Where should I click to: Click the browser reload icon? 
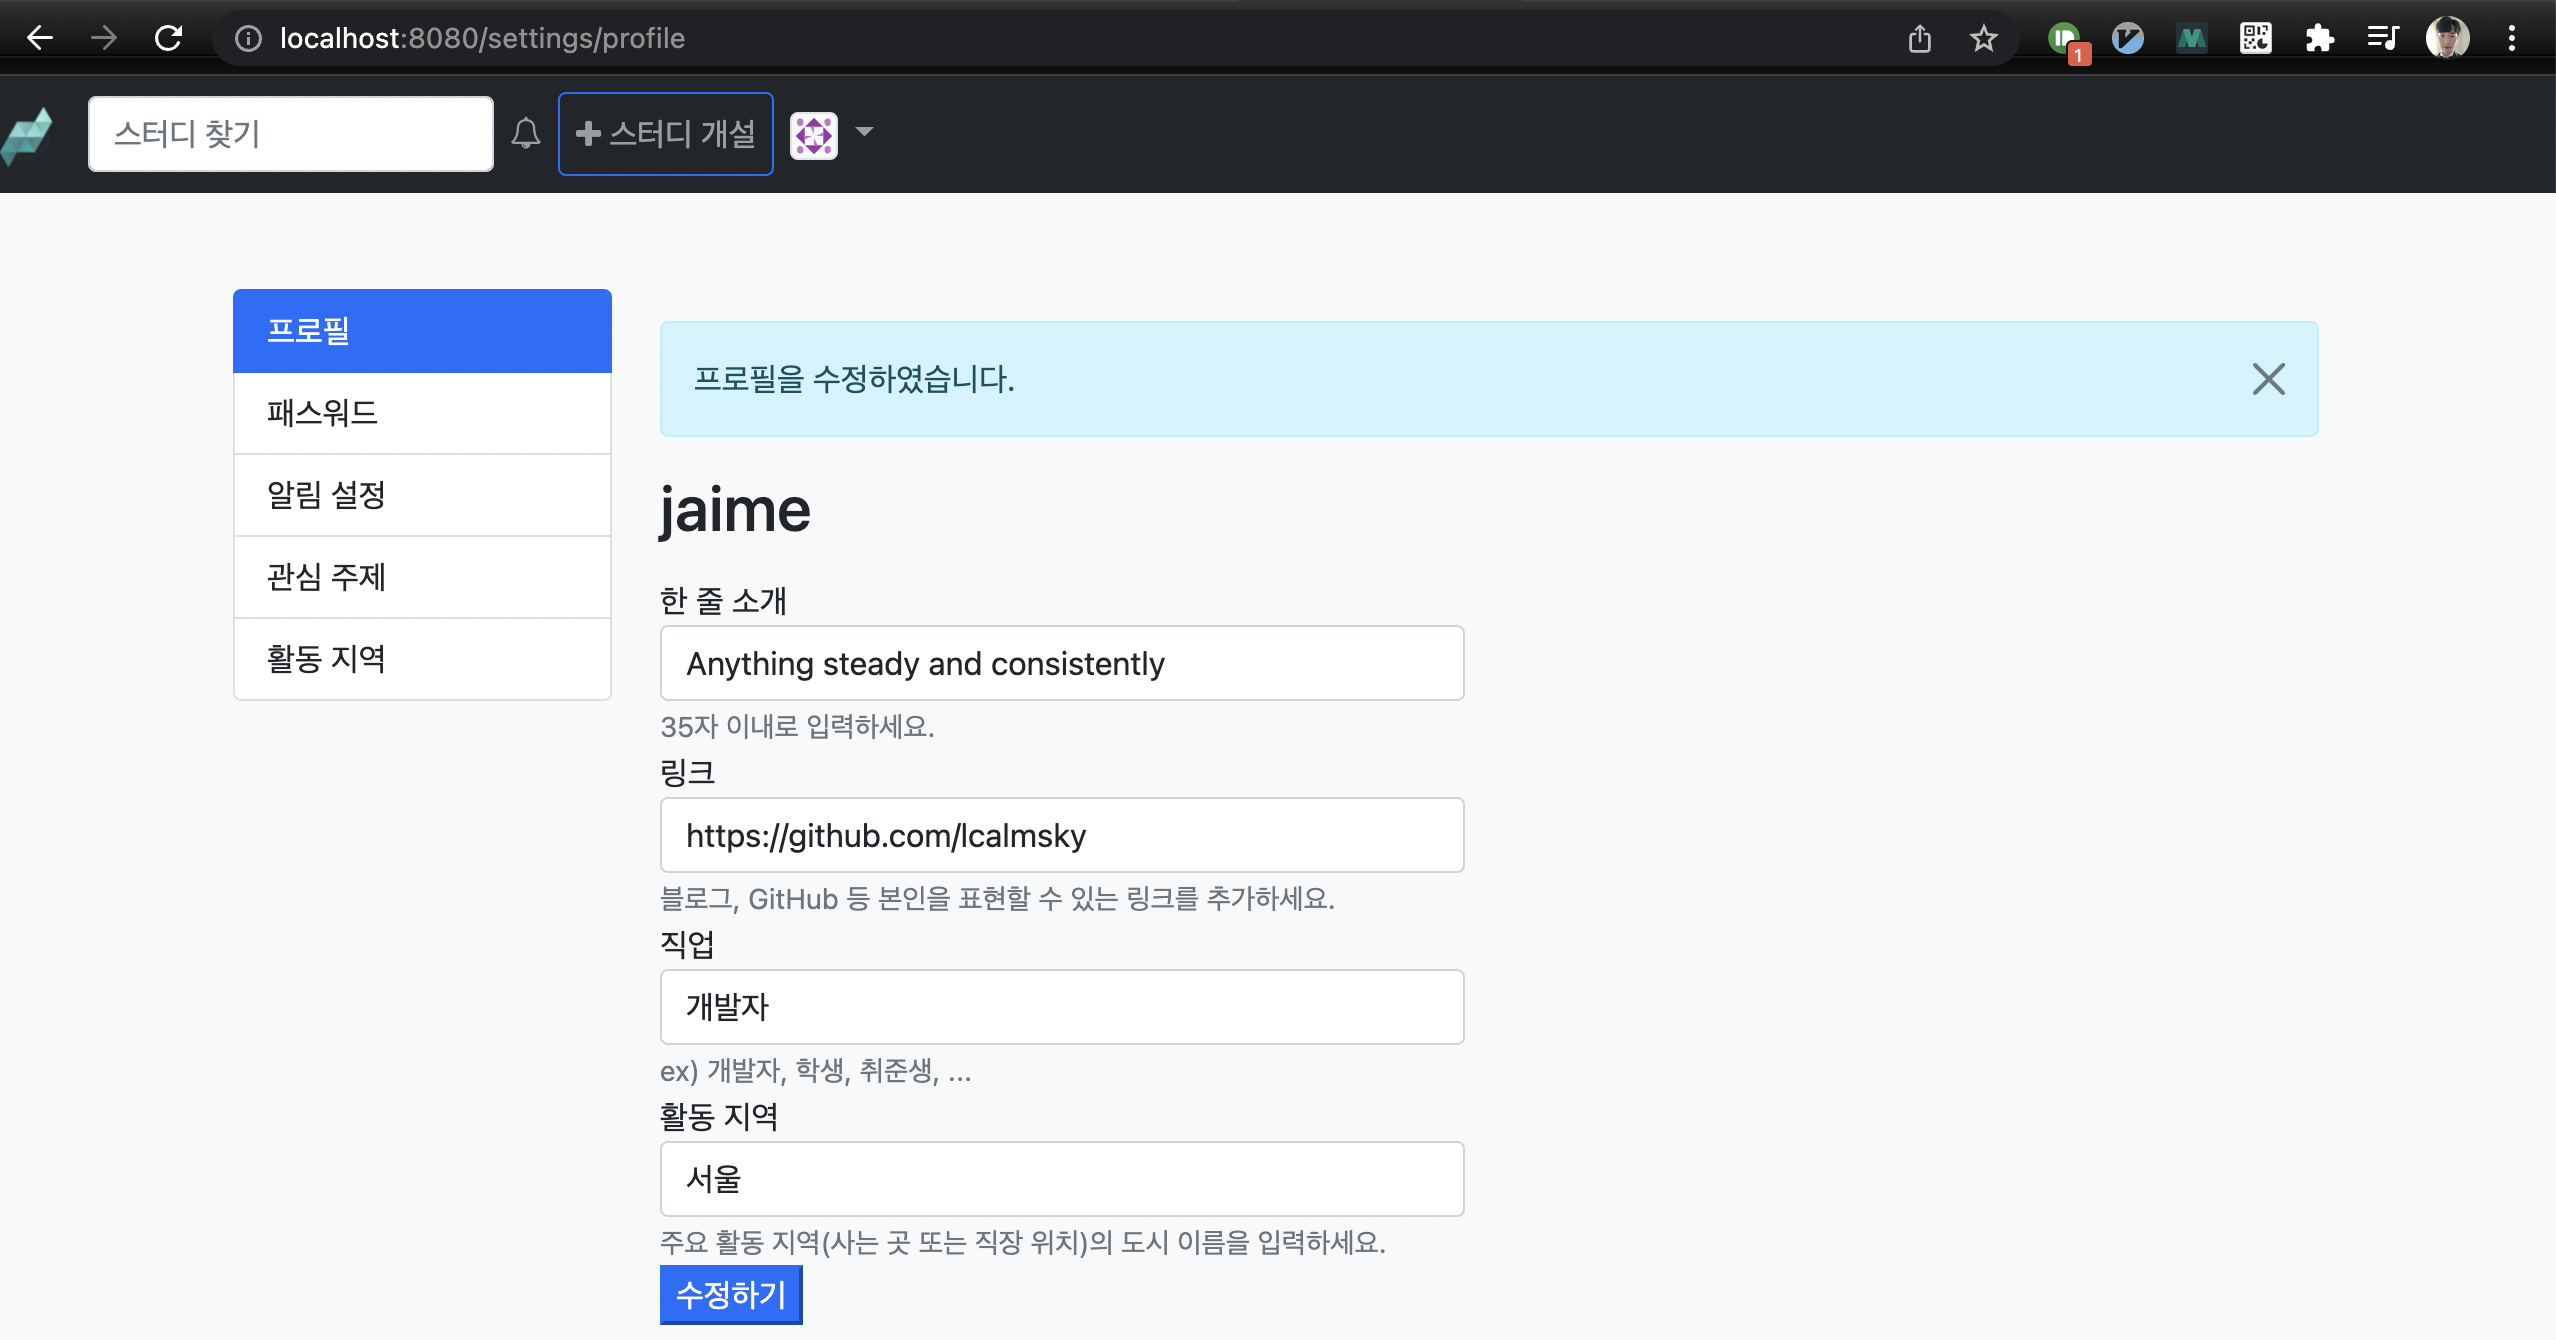(168, 38)
